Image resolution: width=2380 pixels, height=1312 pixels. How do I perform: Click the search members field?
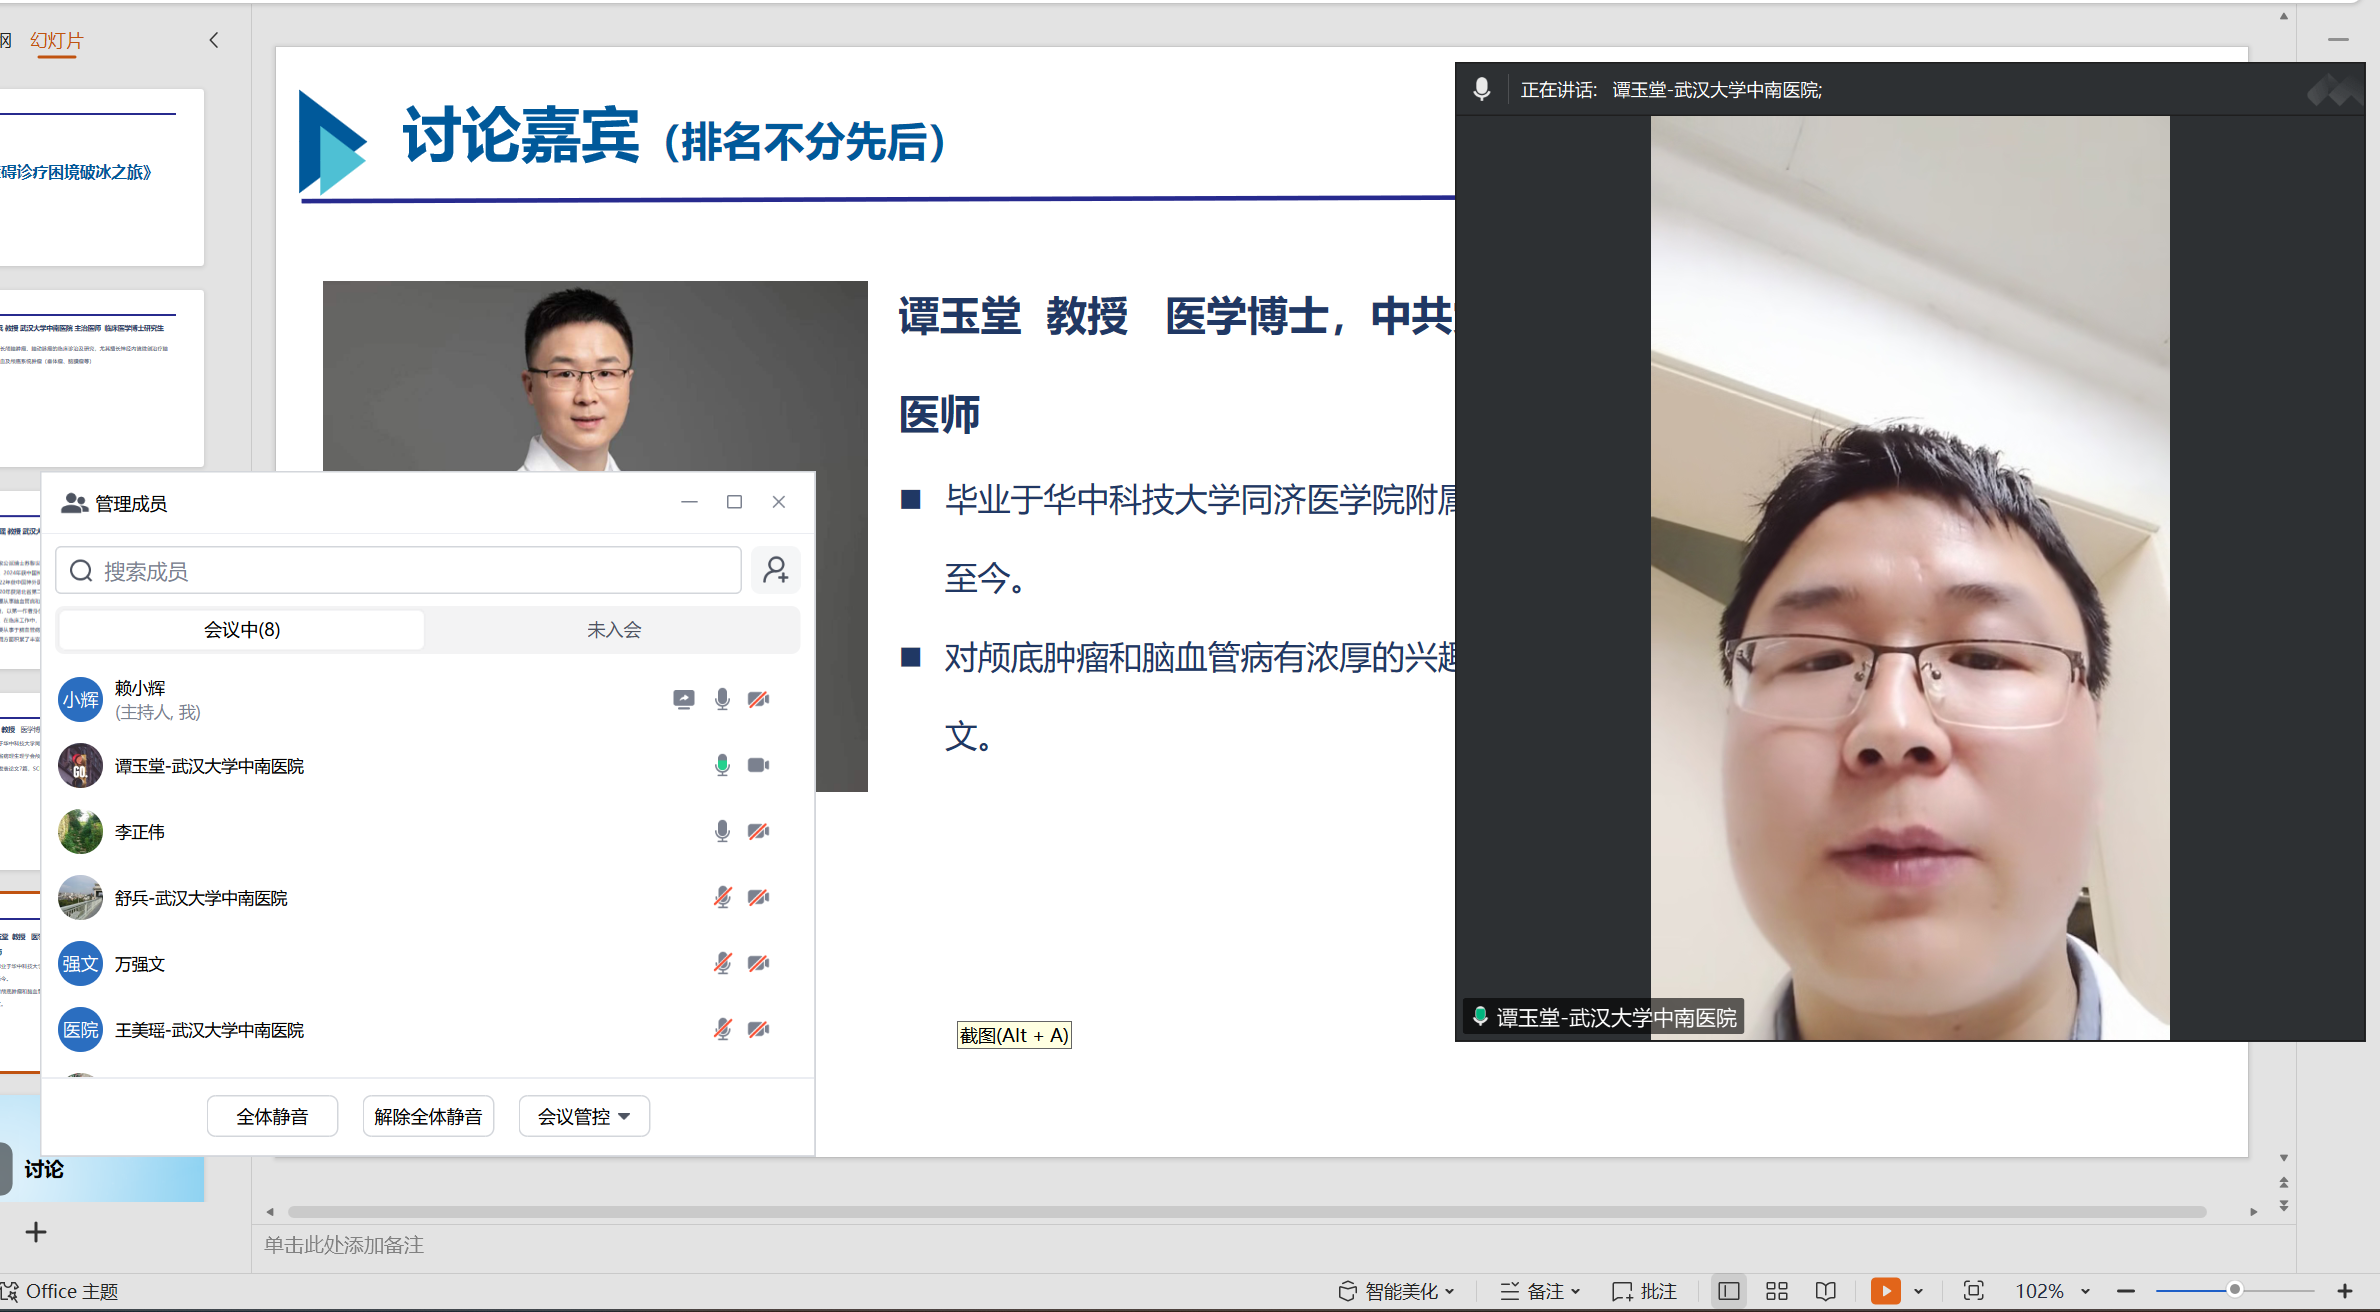point(398,571)
